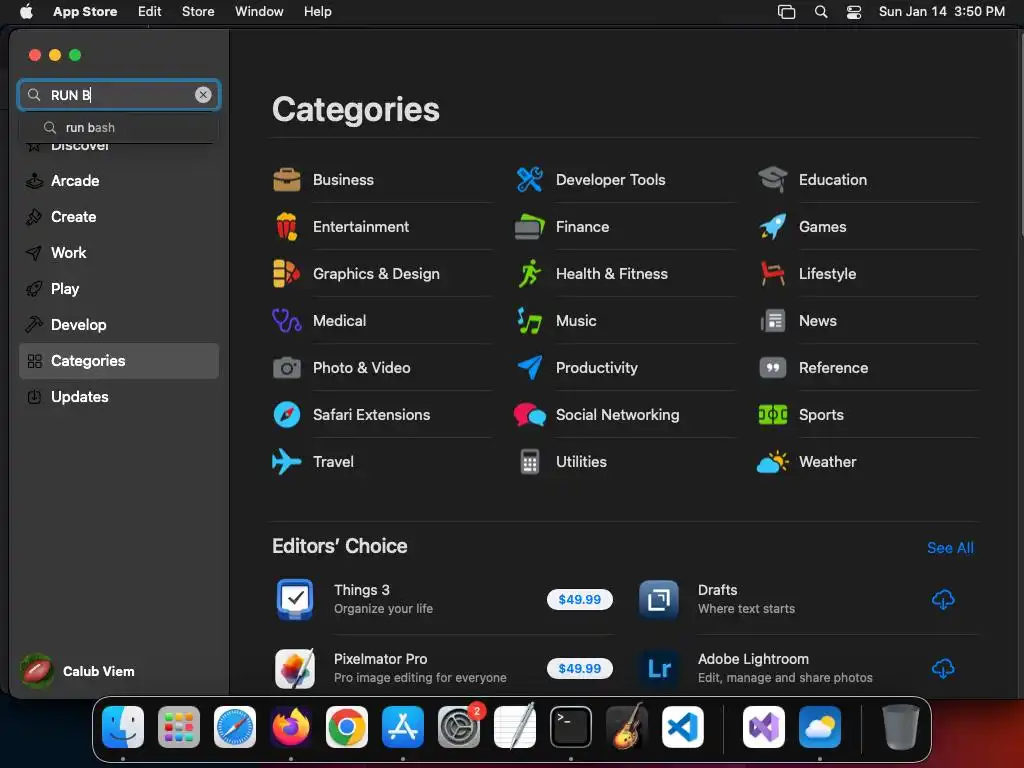Go to the Arcade sidebar section
Image resolution: width=1024 pixels, height=768 pixels.
[x=119, y=181]
